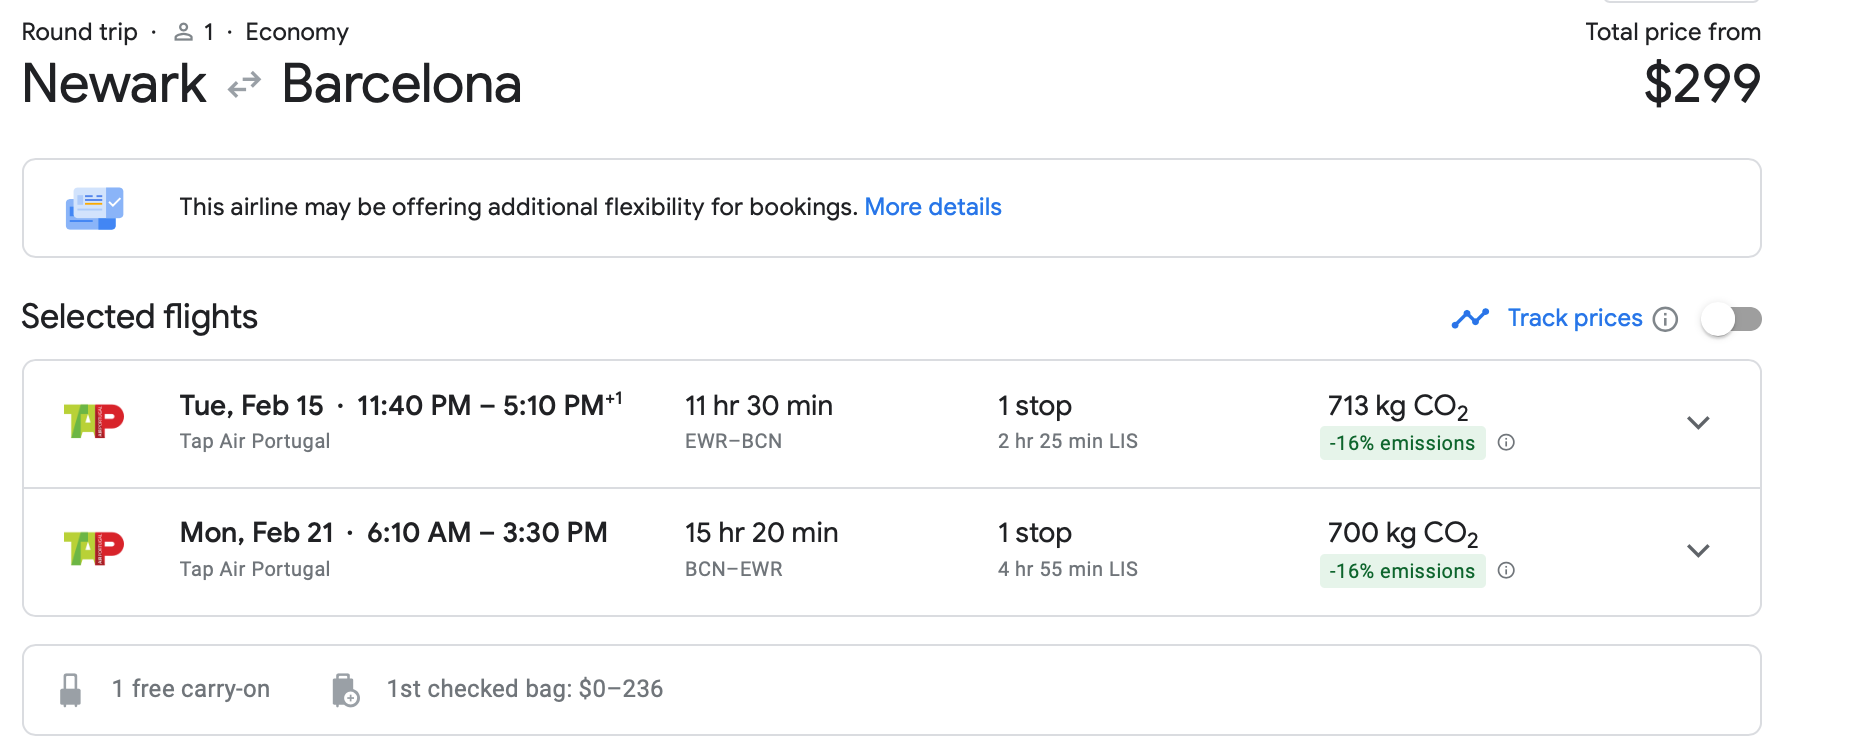
Task: Click info icon beside 713 kg emissions
Action: coord(1506,442)
